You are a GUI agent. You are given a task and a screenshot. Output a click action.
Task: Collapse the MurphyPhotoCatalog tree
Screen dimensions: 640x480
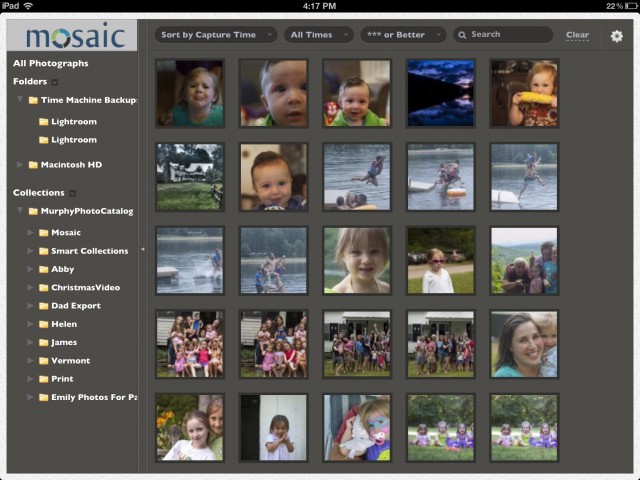click(20, 211)
